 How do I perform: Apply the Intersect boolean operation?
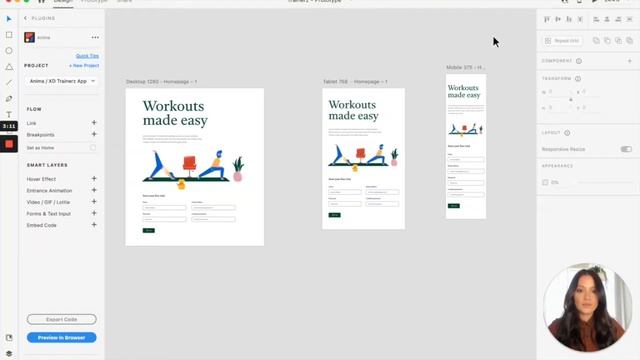(x=618, y=40)
